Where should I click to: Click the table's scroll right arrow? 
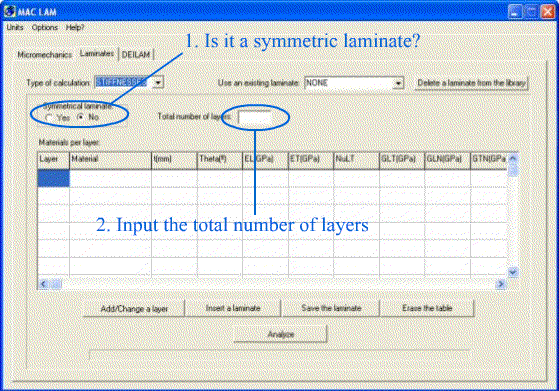coord(501,284)
